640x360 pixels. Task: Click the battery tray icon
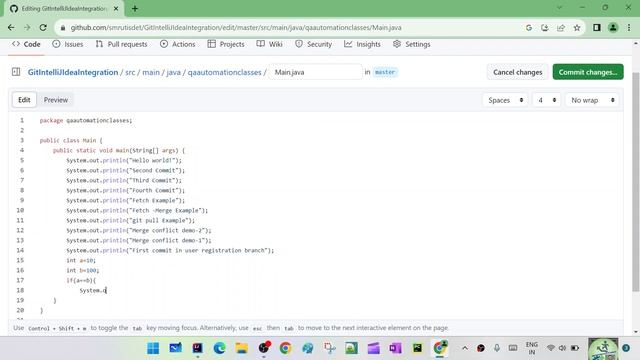(575, 348)
